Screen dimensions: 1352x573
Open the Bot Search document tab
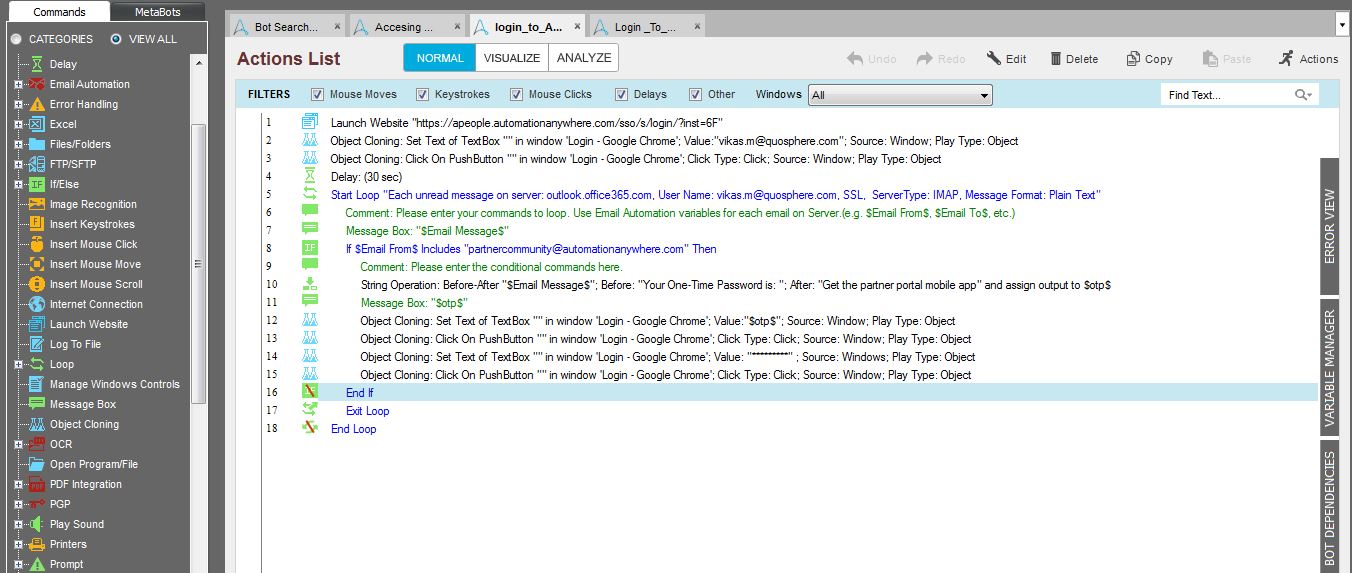point(285,27)
